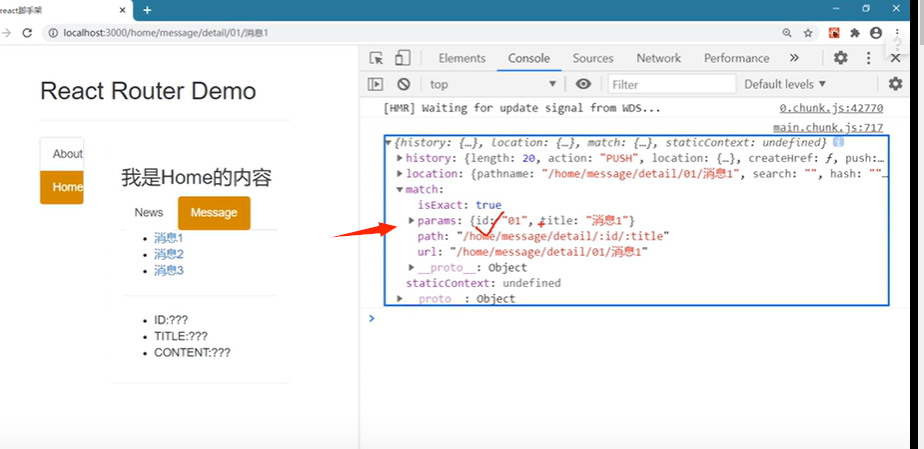Switch to the Sources tab

click(x=593, y=58)
